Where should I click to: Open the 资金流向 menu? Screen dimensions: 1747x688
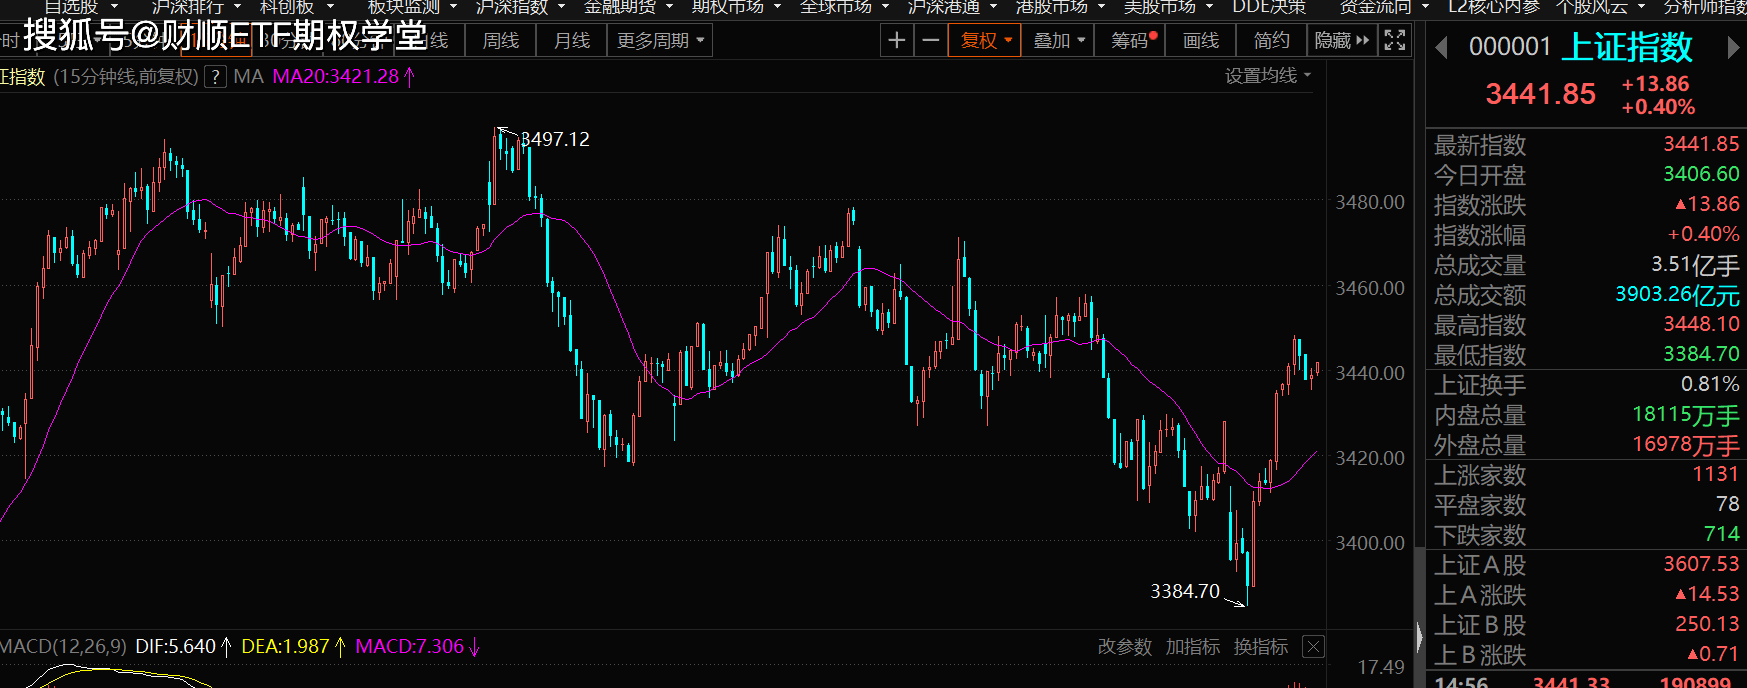coord(1383,7)
